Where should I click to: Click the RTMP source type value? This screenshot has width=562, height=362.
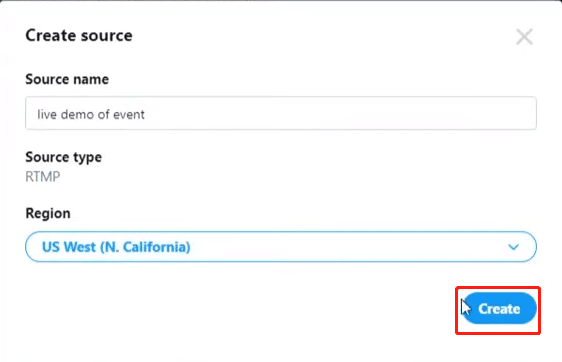point(43,177)
